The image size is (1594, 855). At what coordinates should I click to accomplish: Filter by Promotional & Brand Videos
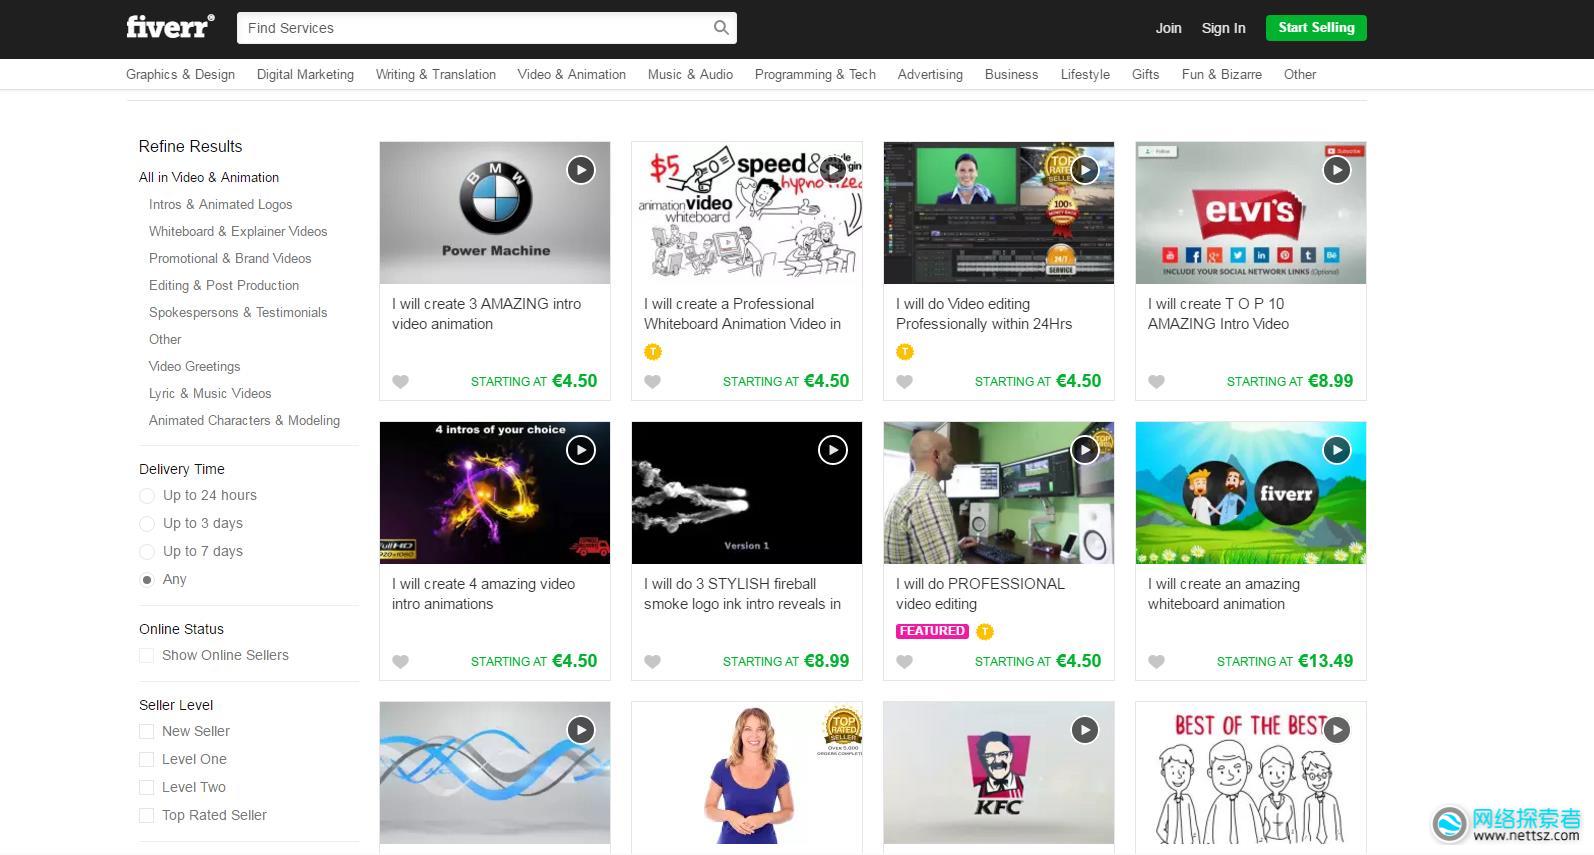230,258
